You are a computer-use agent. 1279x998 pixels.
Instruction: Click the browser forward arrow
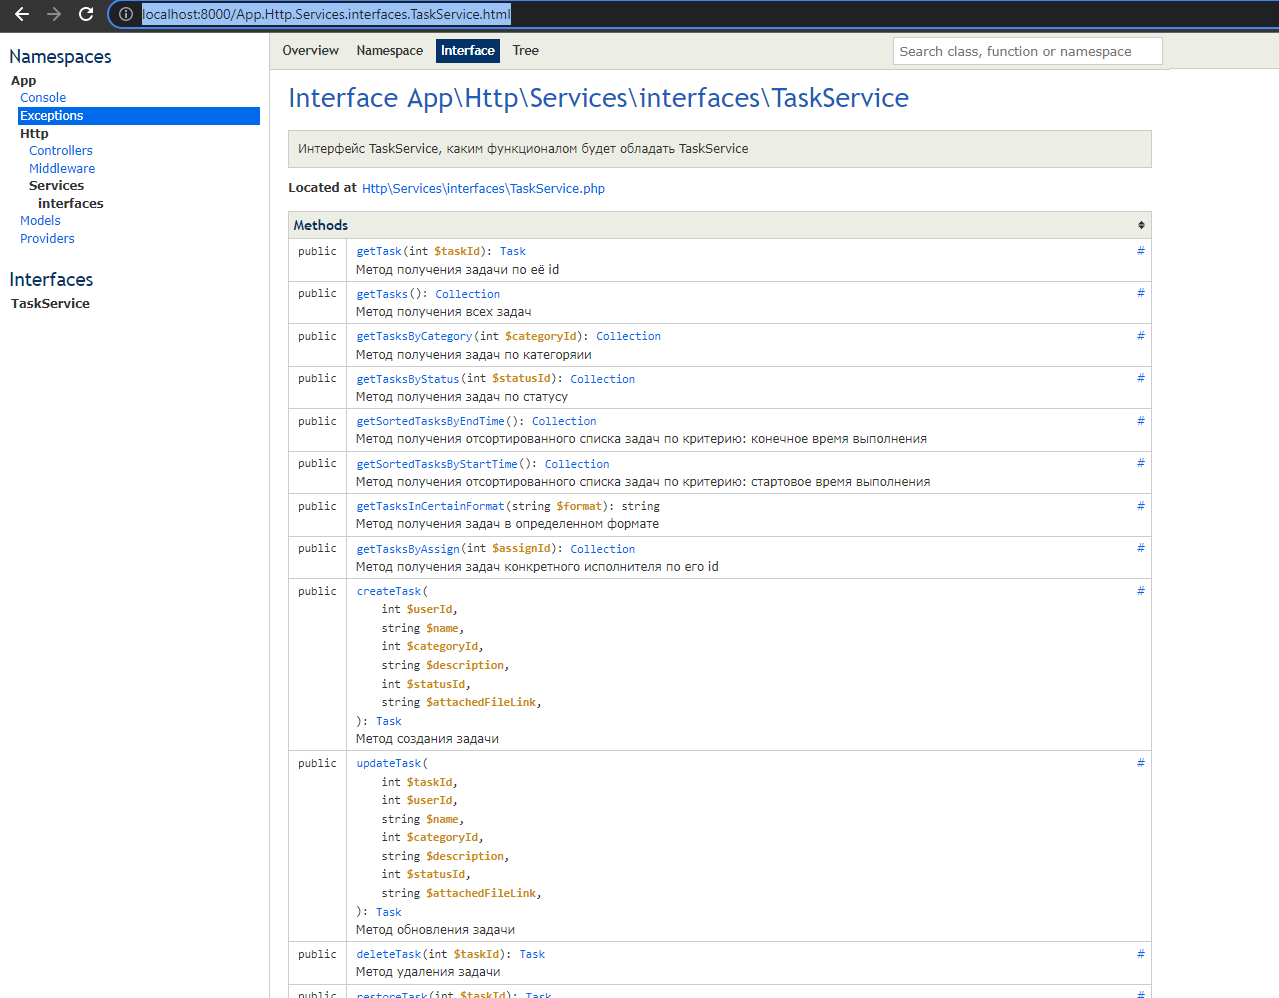[52, 14]
